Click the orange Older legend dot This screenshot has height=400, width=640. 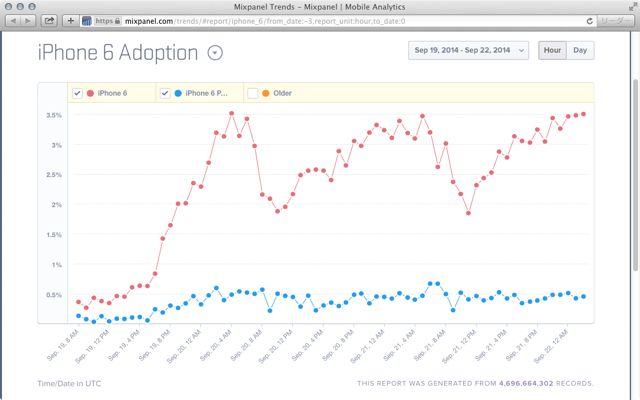coord(266,93)
